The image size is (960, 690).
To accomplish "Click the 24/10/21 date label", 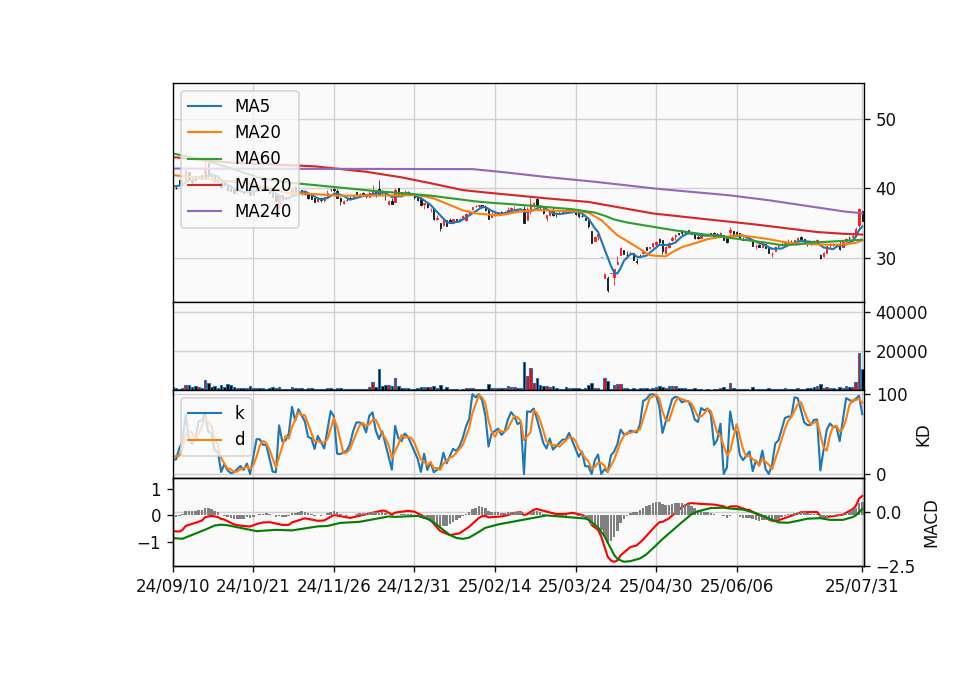I will [253, 586].
